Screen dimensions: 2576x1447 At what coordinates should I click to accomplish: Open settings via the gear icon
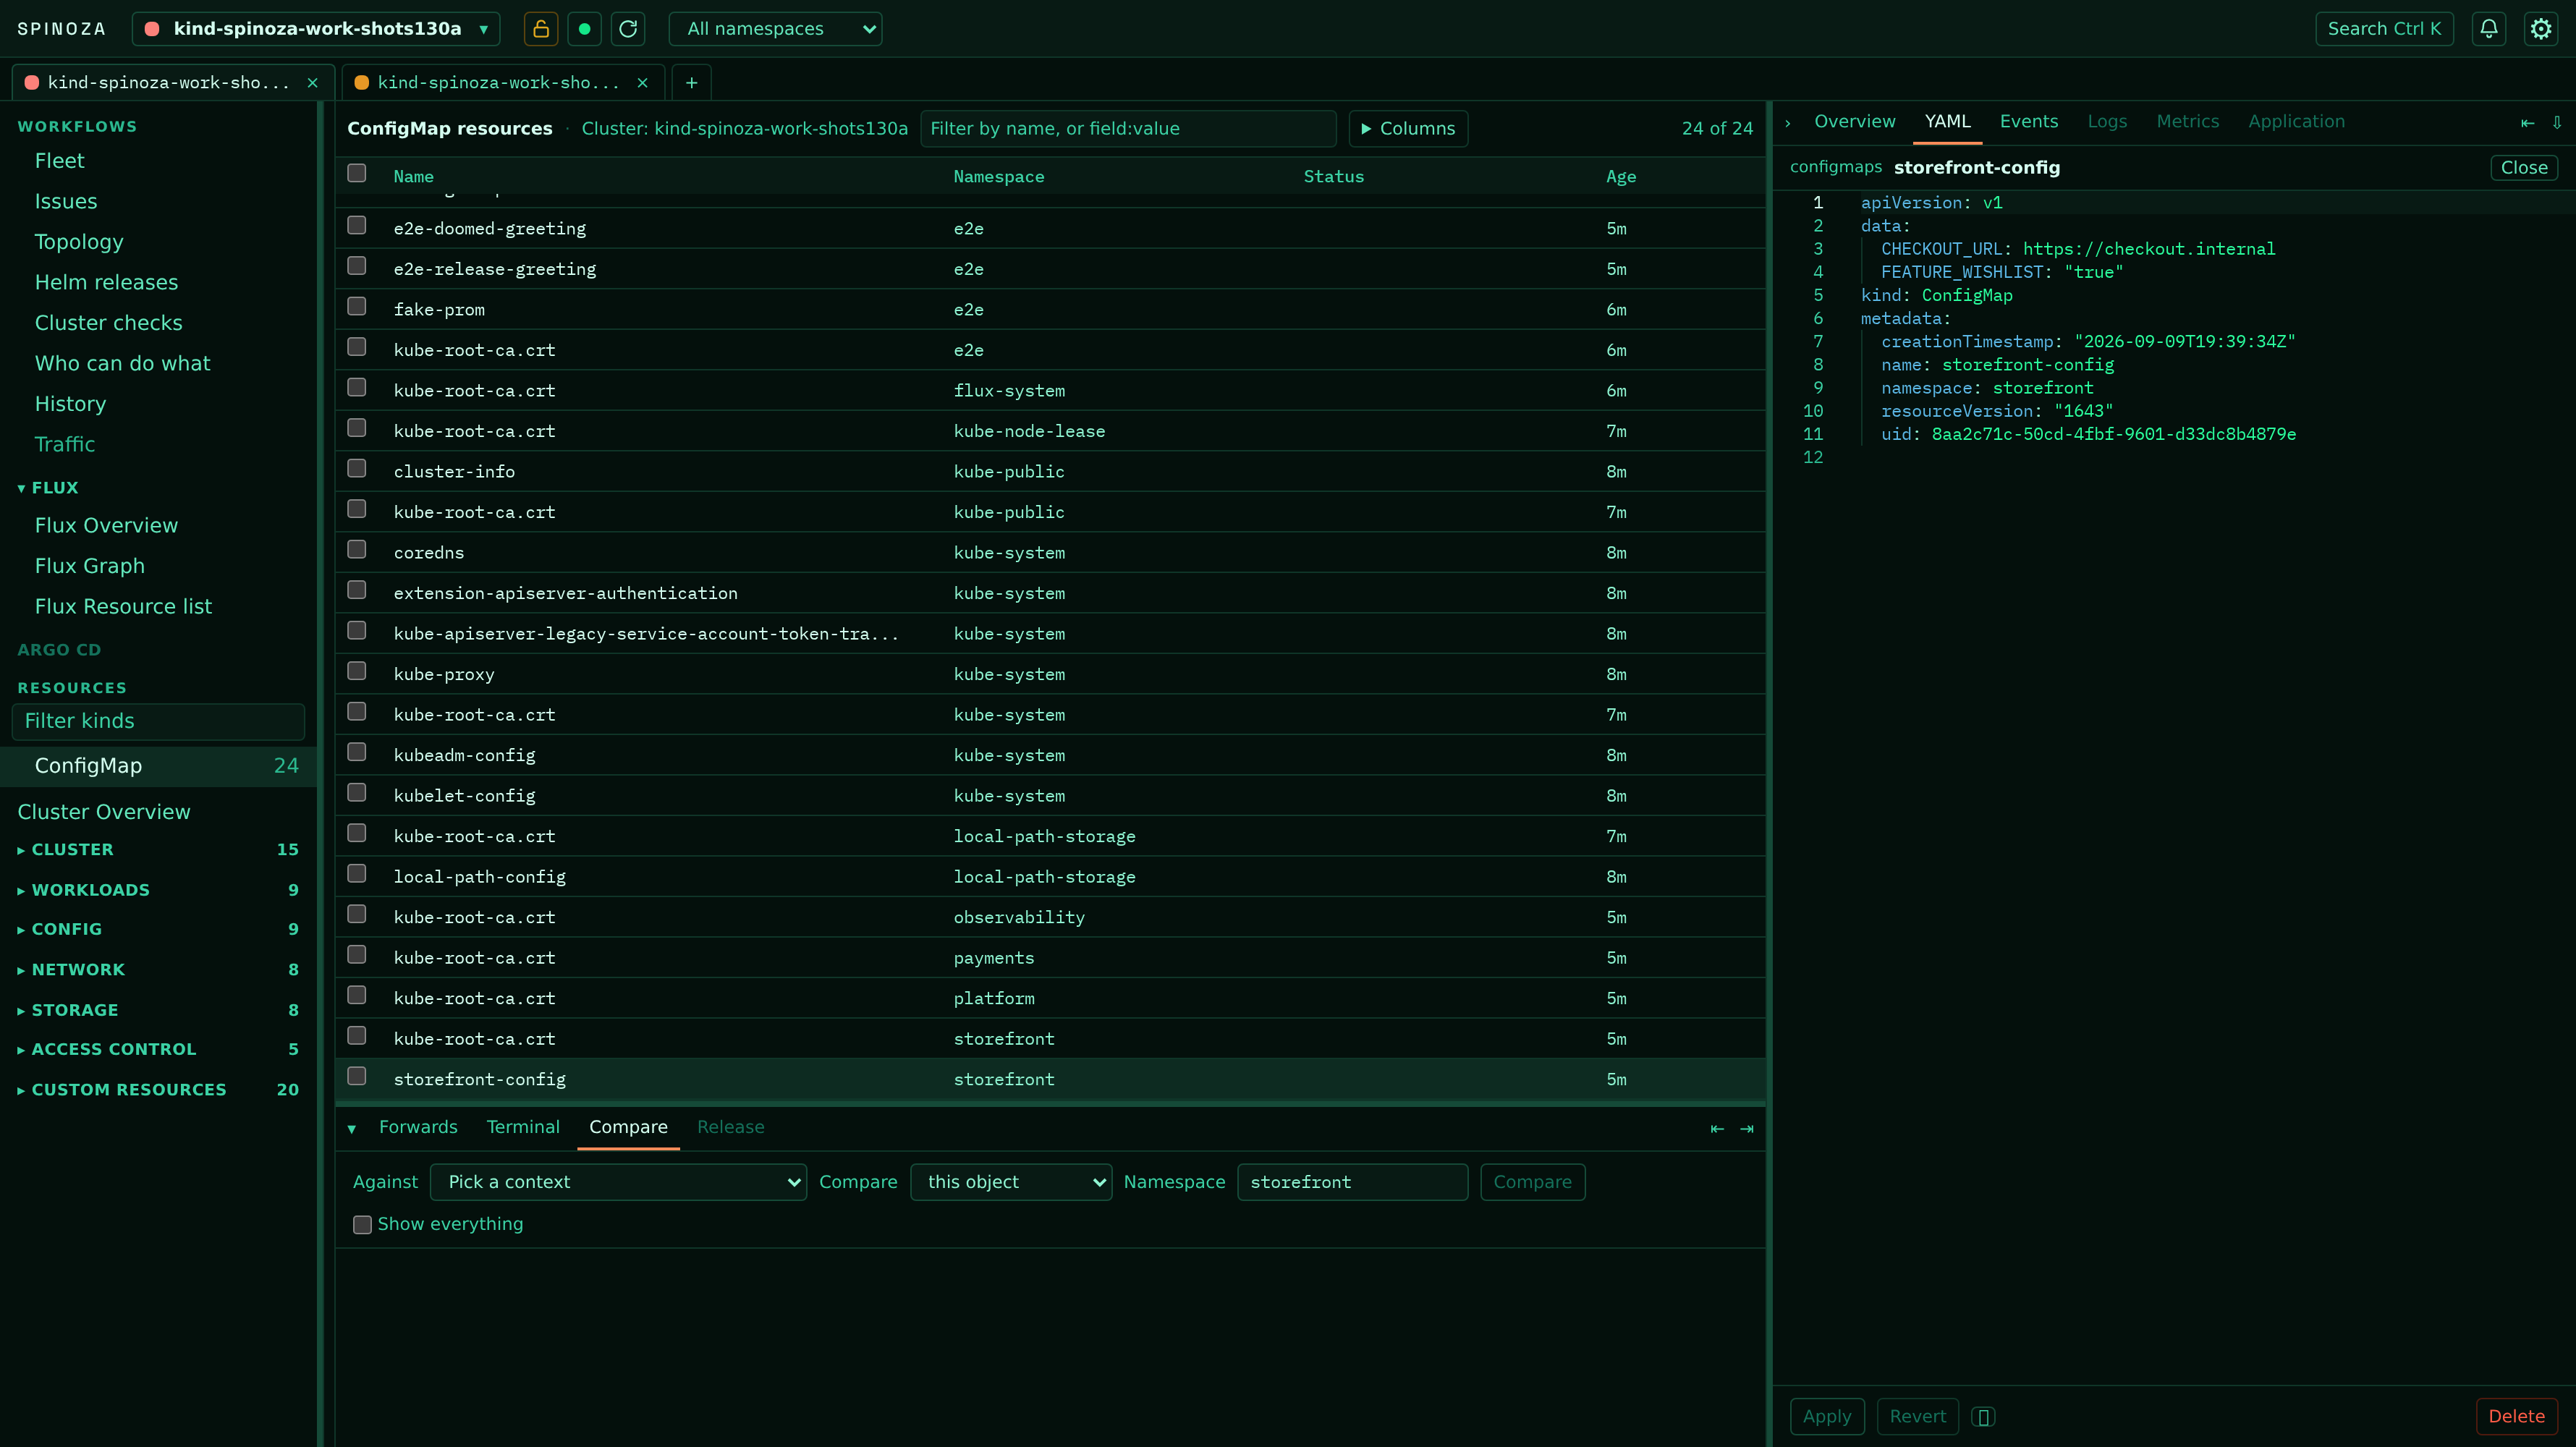[x=2541, y=29]
